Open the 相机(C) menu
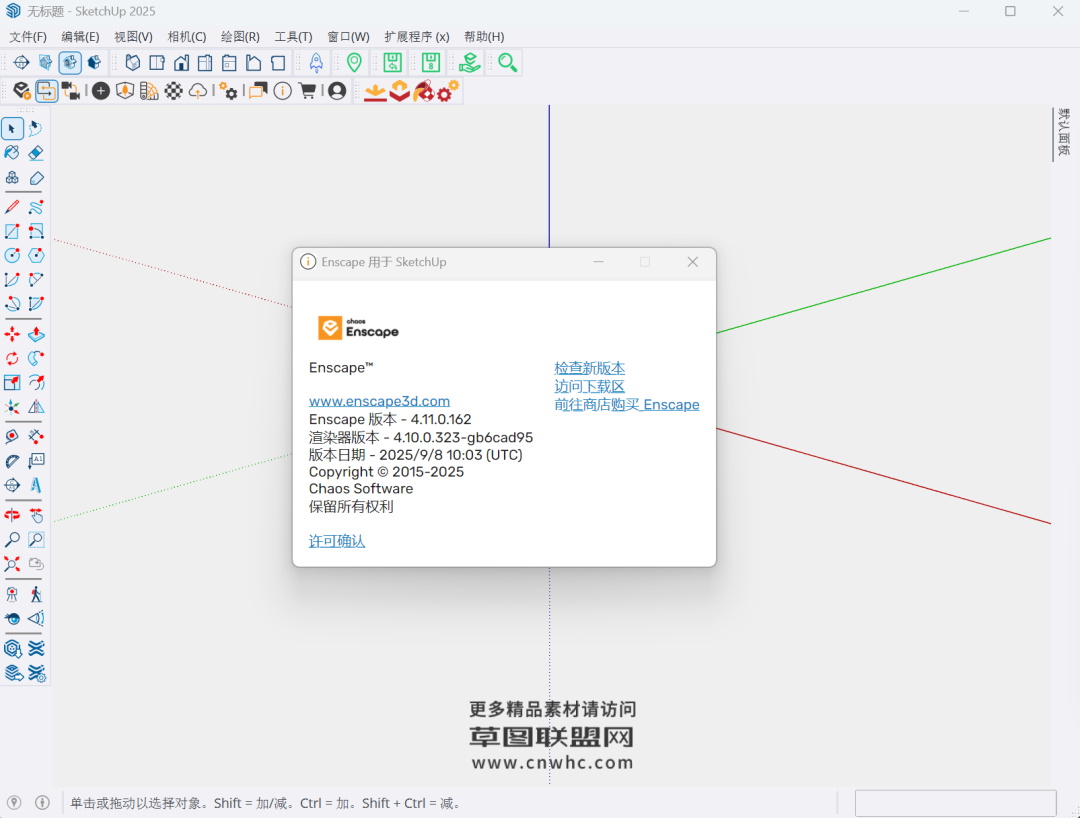The height and width of the screenshot is (818, 1080). pos(187,37)
